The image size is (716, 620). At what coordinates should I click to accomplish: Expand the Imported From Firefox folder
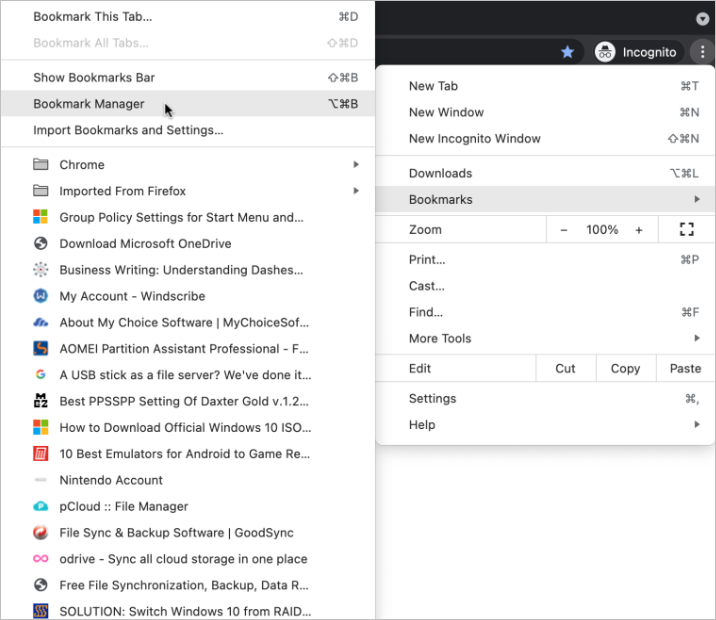(x=122, y=191)
